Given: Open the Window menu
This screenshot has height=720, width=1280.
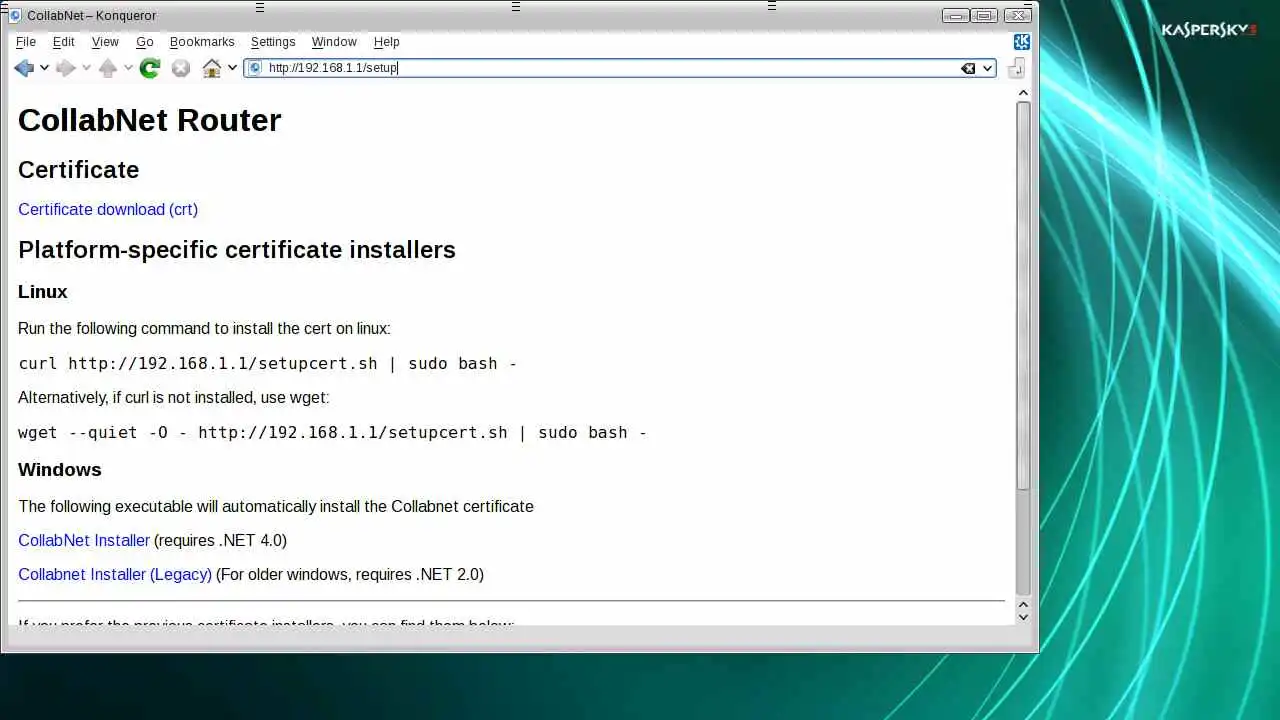Looking at the screenshot, I should tap(334, 42).
